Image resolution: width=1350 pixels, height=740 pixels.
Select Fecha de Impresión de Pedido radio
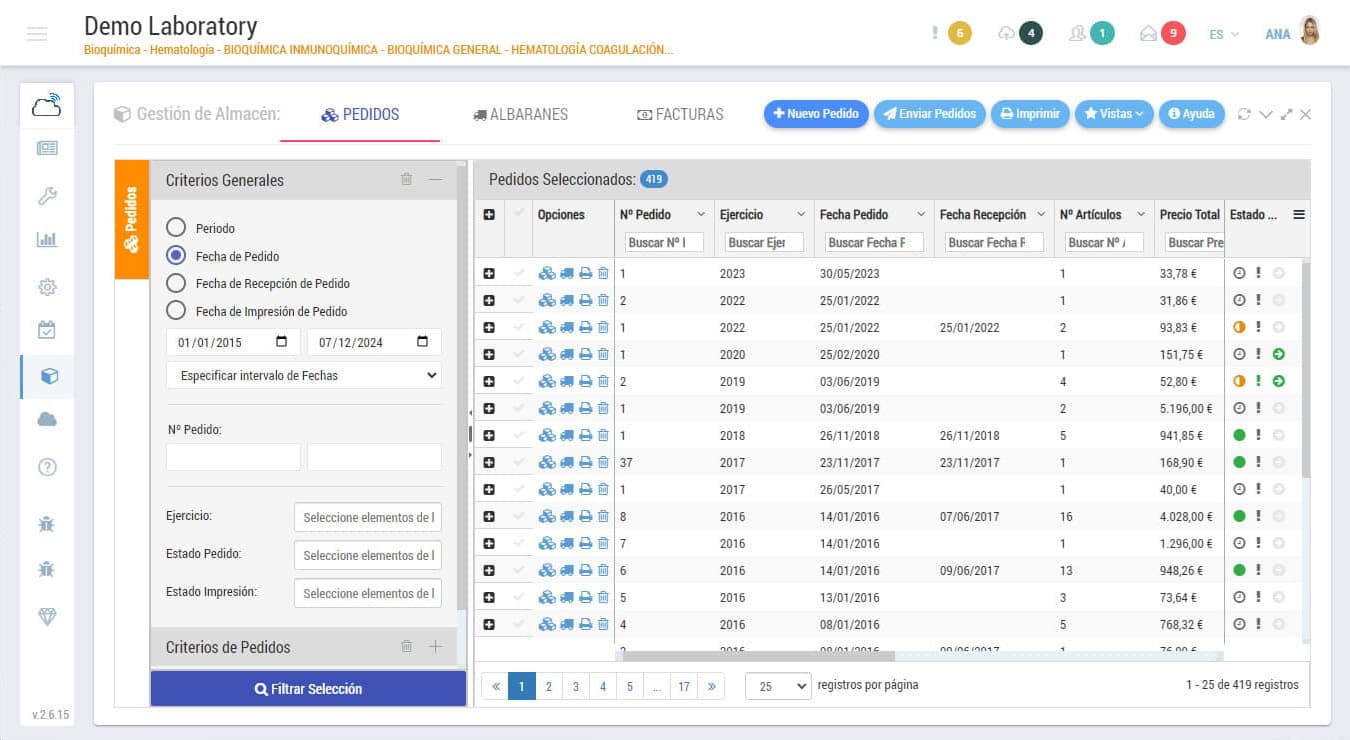[x=176, y=310]
